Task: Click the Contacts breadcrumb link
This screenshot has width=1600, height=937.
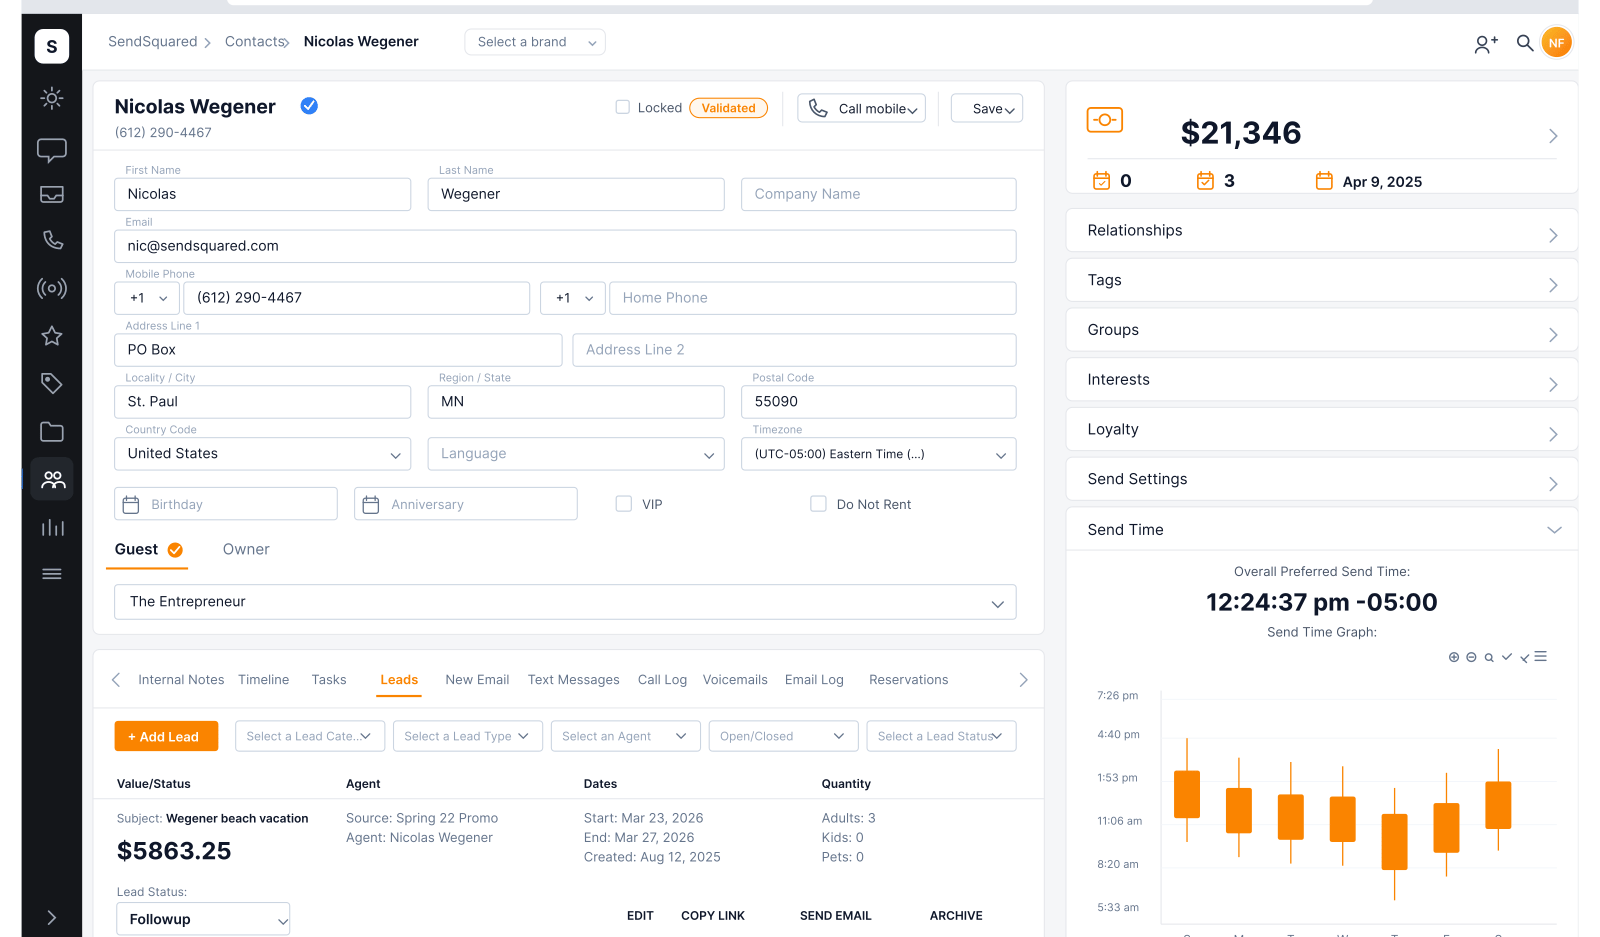Action: pos(255,42)
